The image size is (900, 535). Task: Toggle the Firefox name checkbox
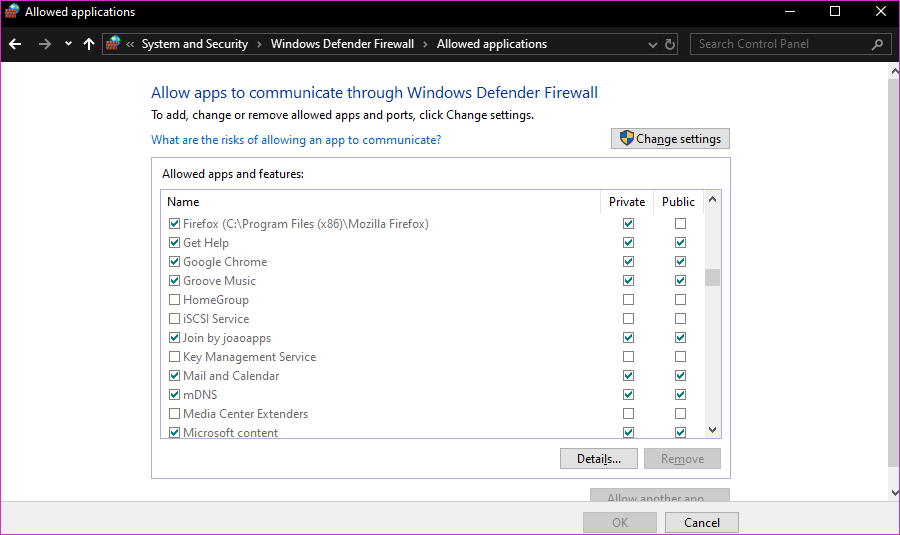tap(174, 223)
